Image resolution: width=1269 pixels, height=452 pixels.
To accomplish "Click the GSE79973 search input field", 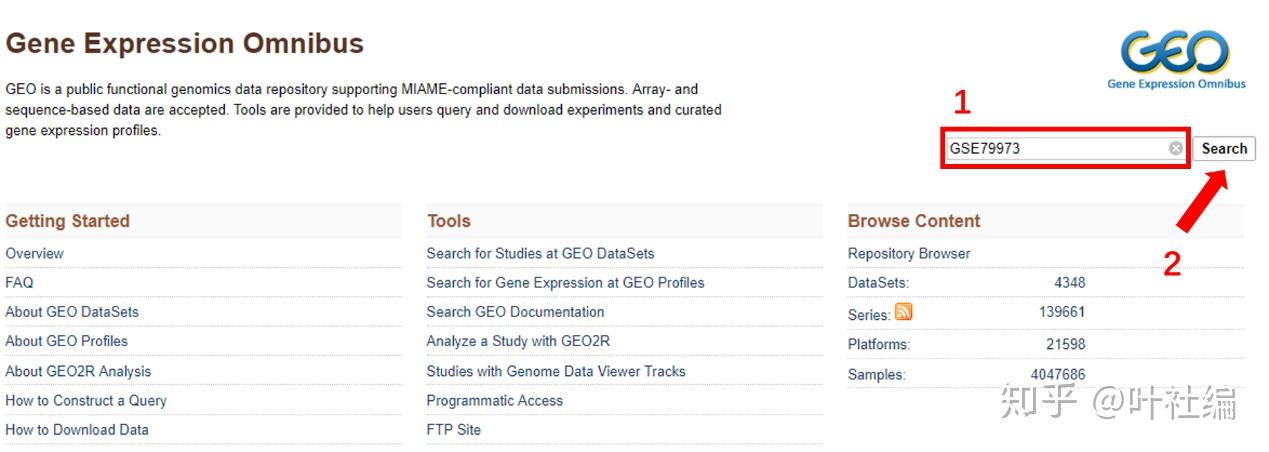I will (x=1055, y=149).
